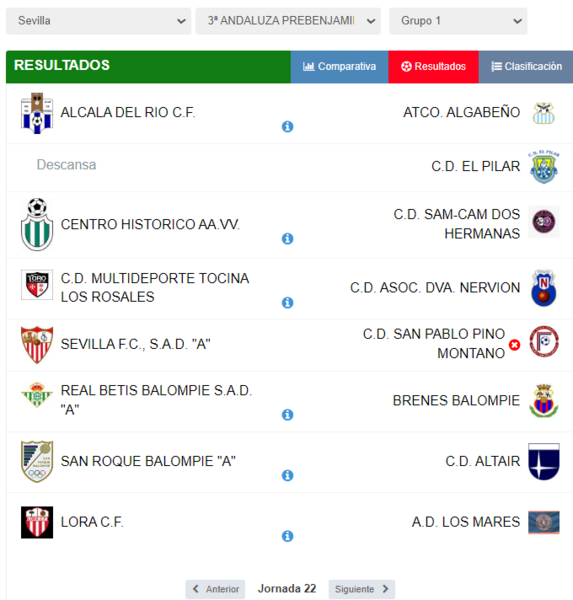The width and height of the screenshot is (573, 600).
Task: Click red X icon next to San Pablo Pino Montano
Action: (x=514, y=345)
